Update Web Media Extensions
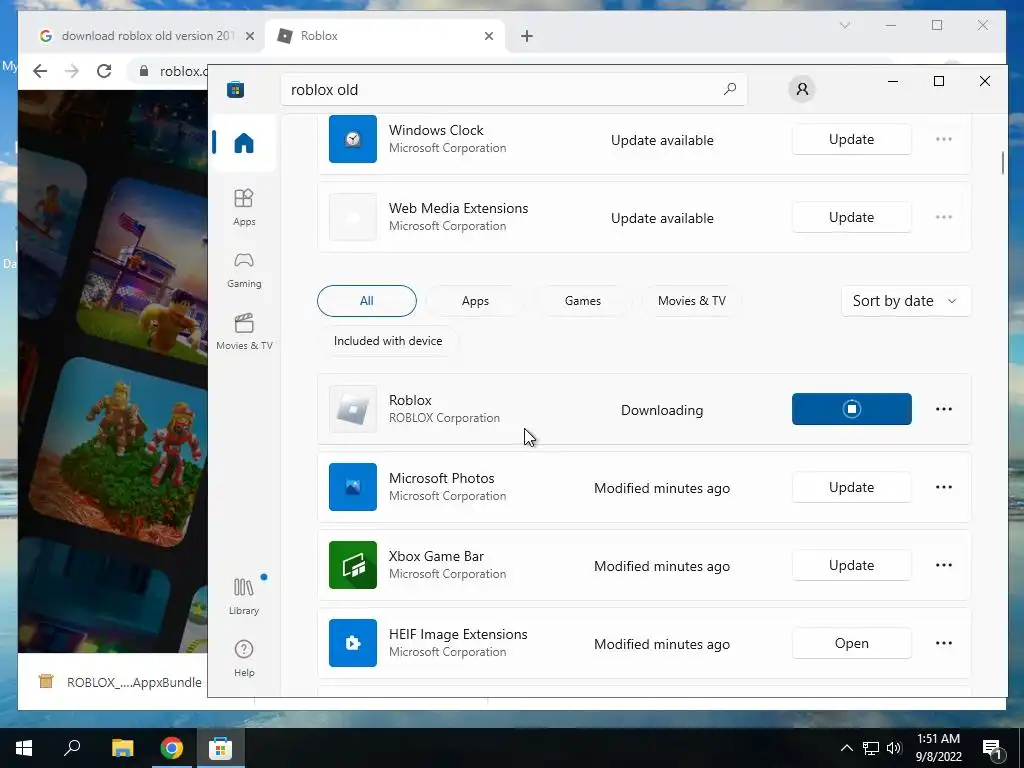The image size is (1024, 768). tap(851, 217)
